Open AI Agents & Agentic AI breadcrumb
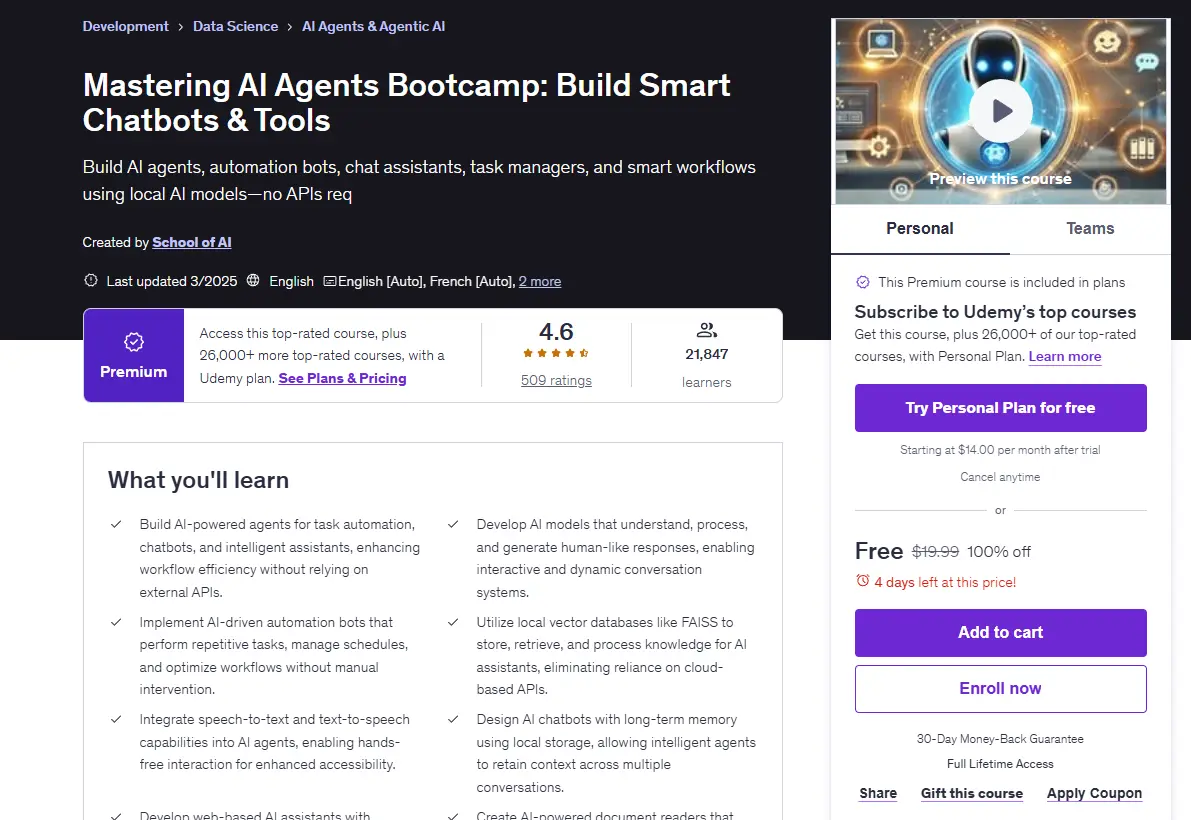Image resolution: width=1191 pixels, height=820 pixels. click(374, 26)
